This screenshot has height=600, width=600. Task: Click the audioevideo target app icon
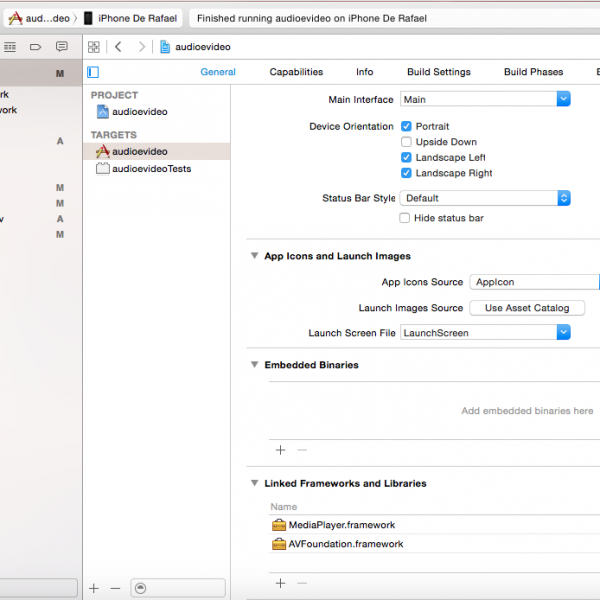pyautogui.click(x=103, y=152)
